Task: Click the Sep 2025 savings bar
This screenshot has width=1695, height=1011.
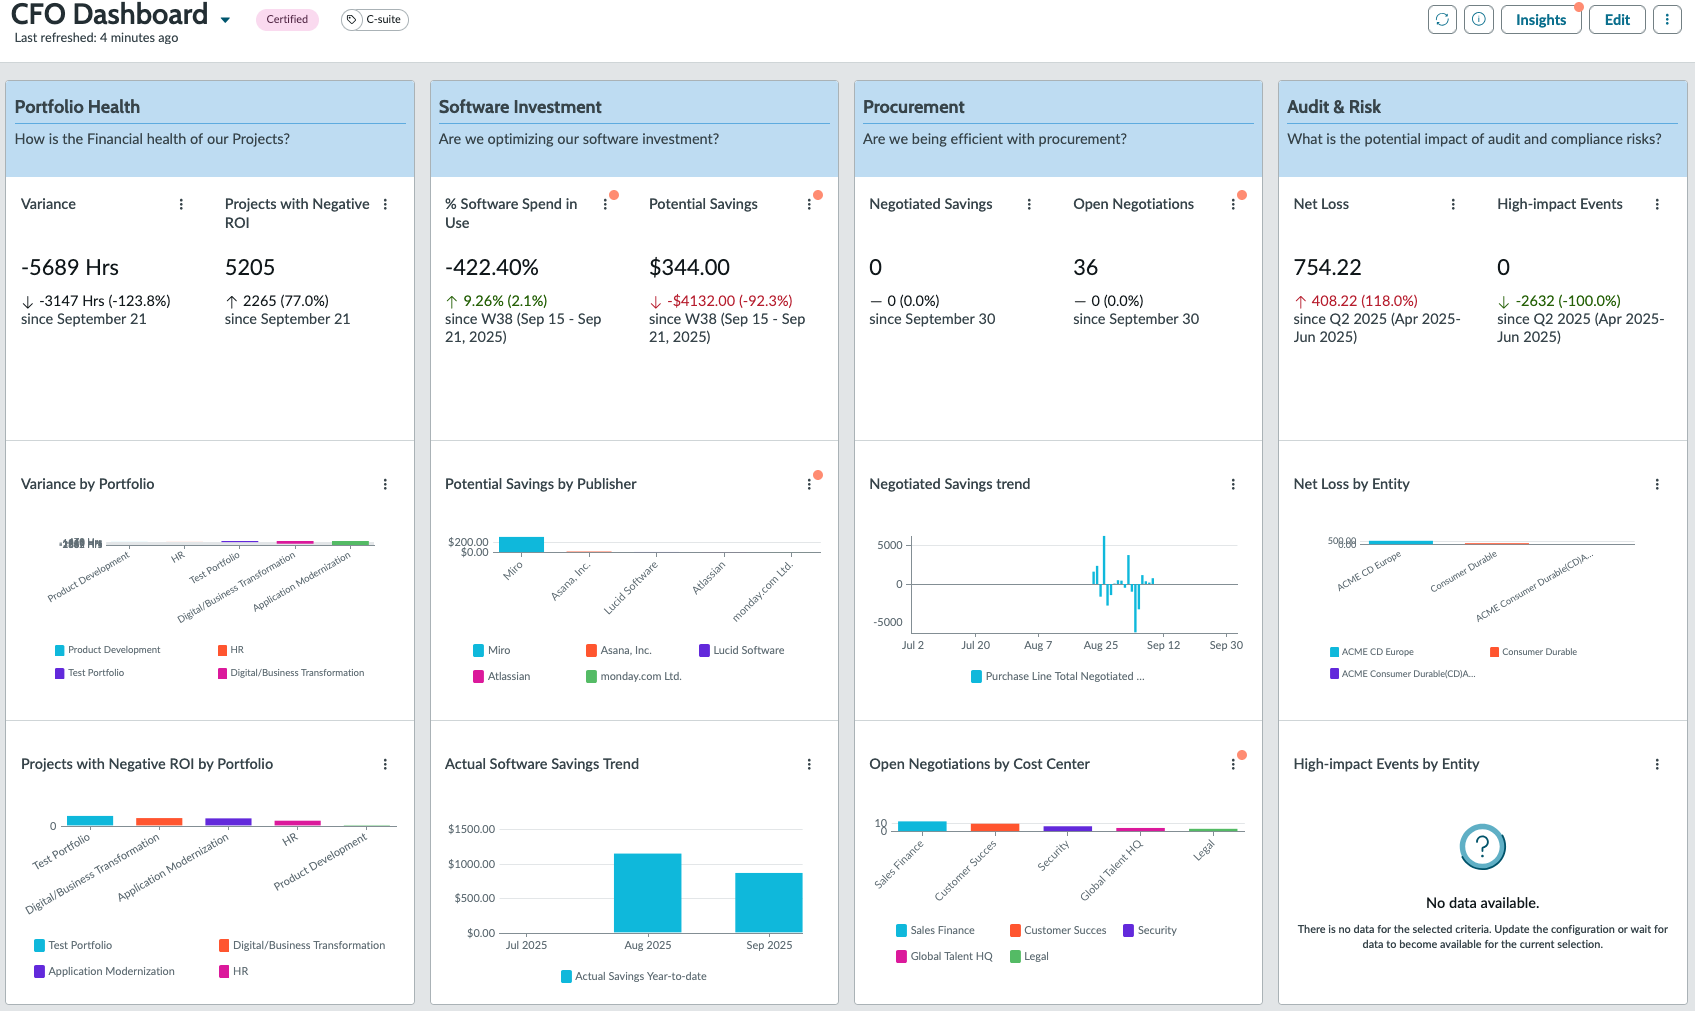Action: pyautogui.click(x=768, y=903)
